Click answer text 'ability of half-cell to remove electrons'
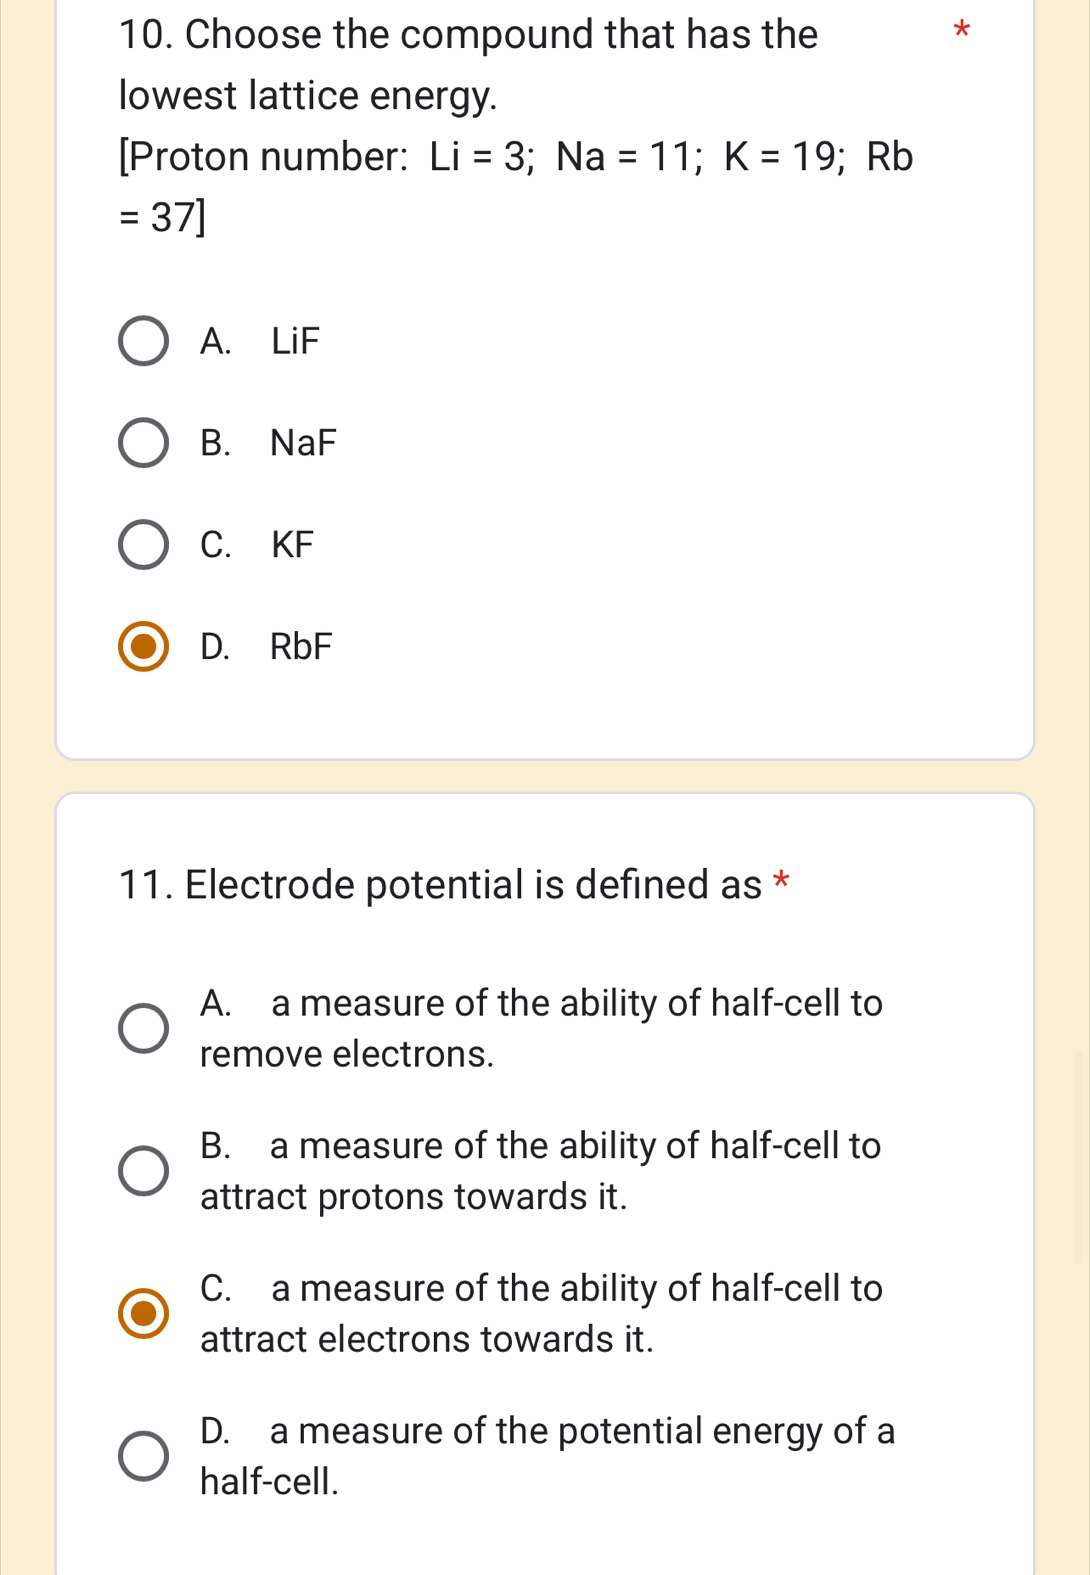 tap(541, 1028)
